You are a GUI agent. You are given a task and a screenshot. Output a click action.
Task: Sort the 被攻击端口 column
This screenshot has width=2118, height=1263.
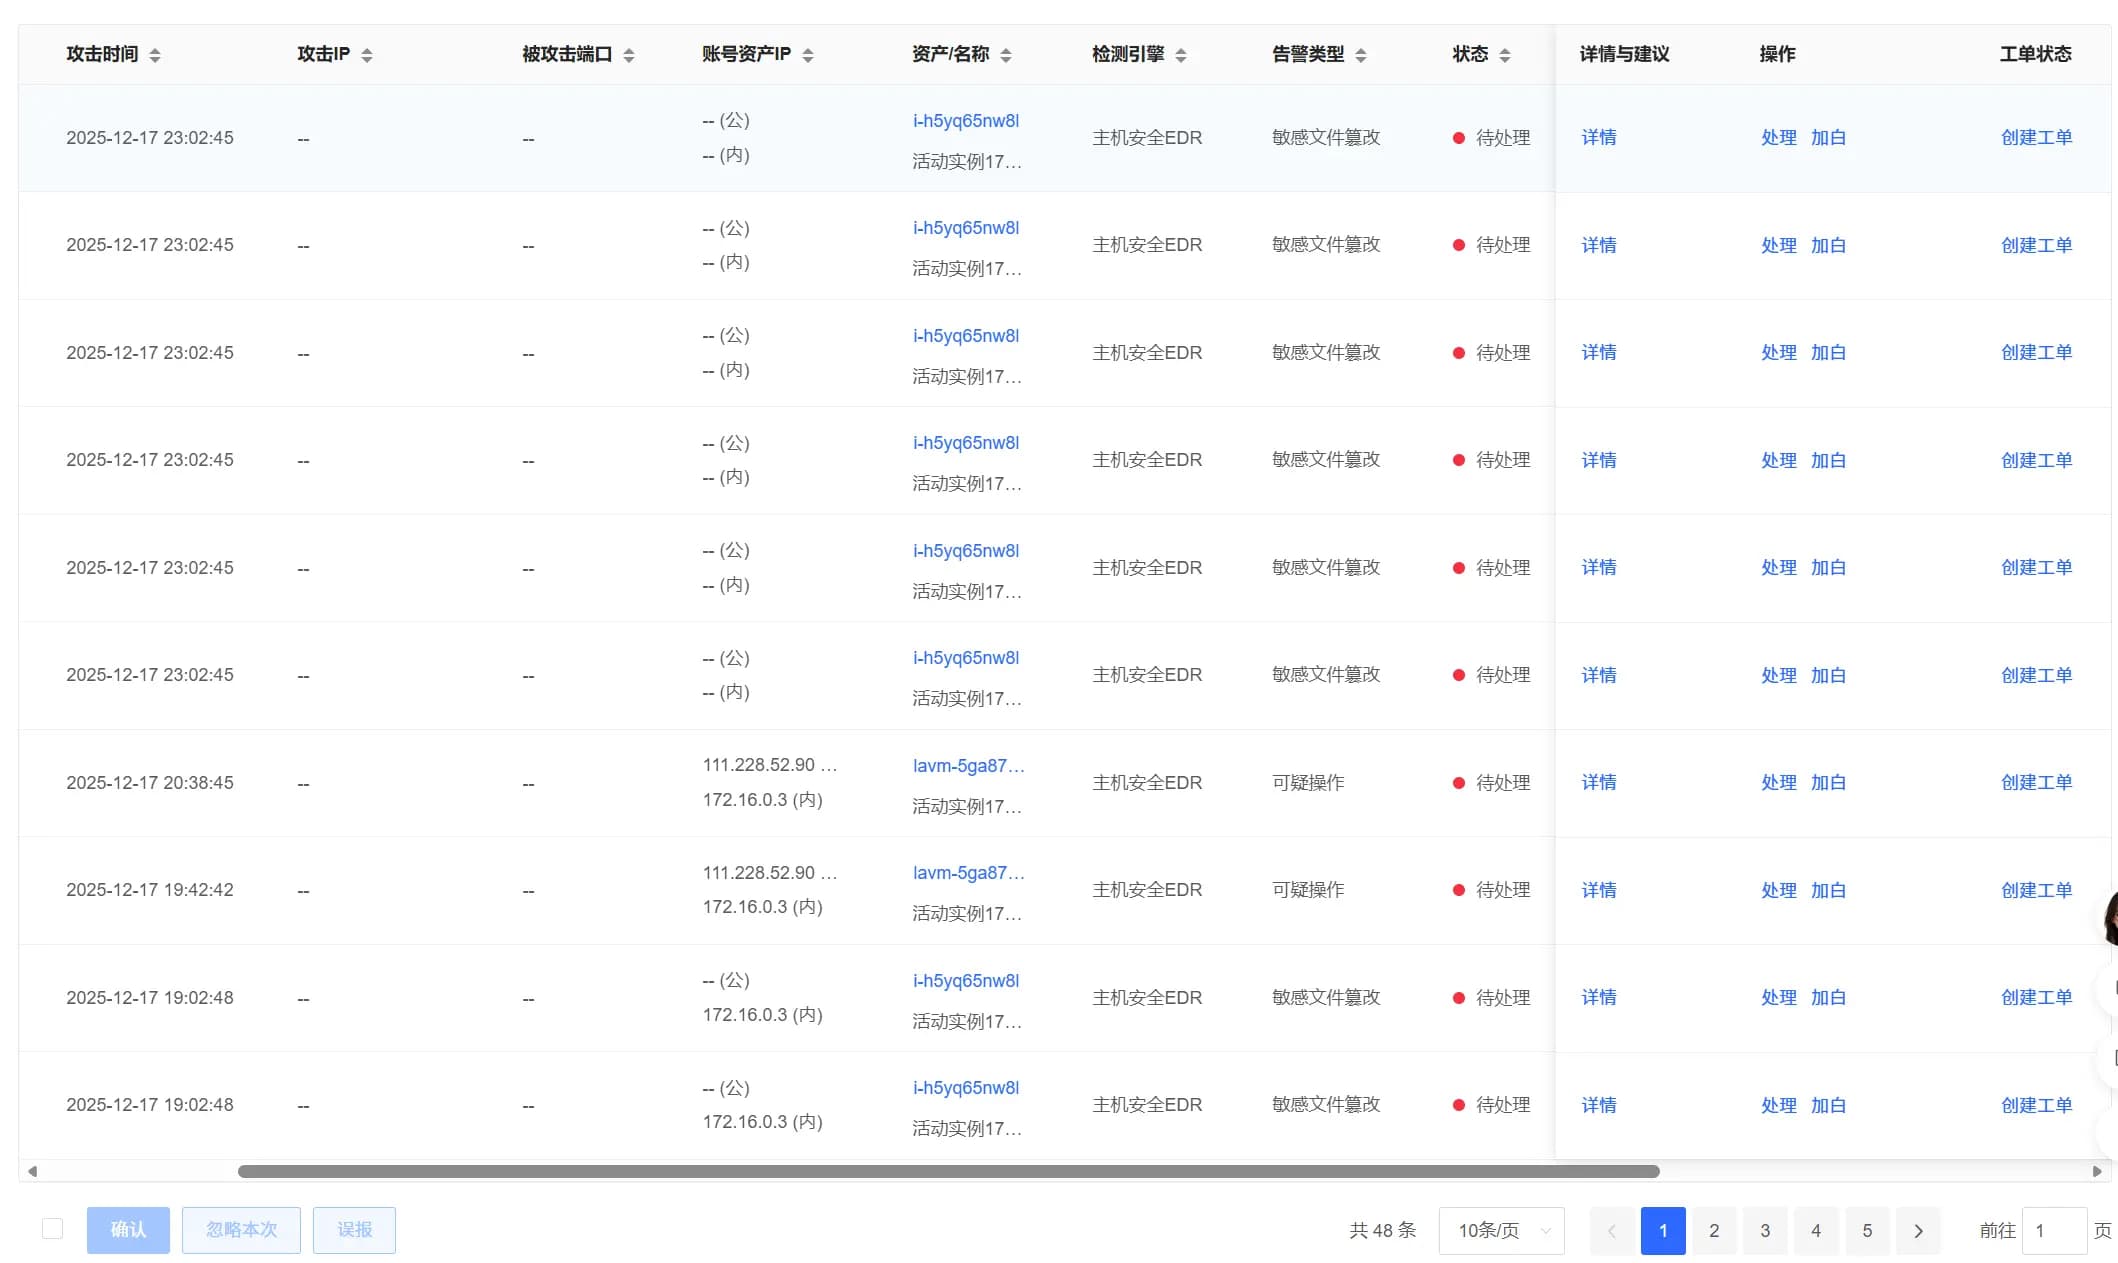628,55
